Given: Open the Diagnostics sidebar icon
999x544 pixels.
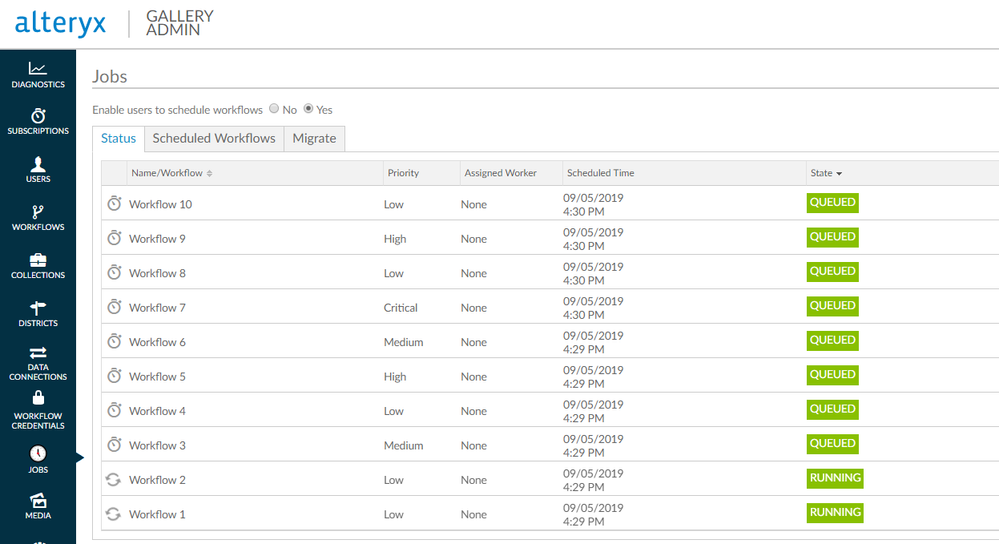Looking at the screenshot, I should point(38,68).
